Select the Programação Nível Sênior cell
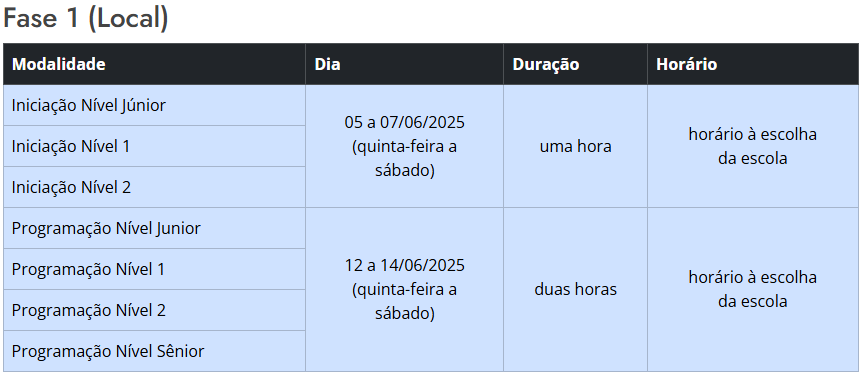The width and height of the screenshot is (864, 377). click(154, 351)
